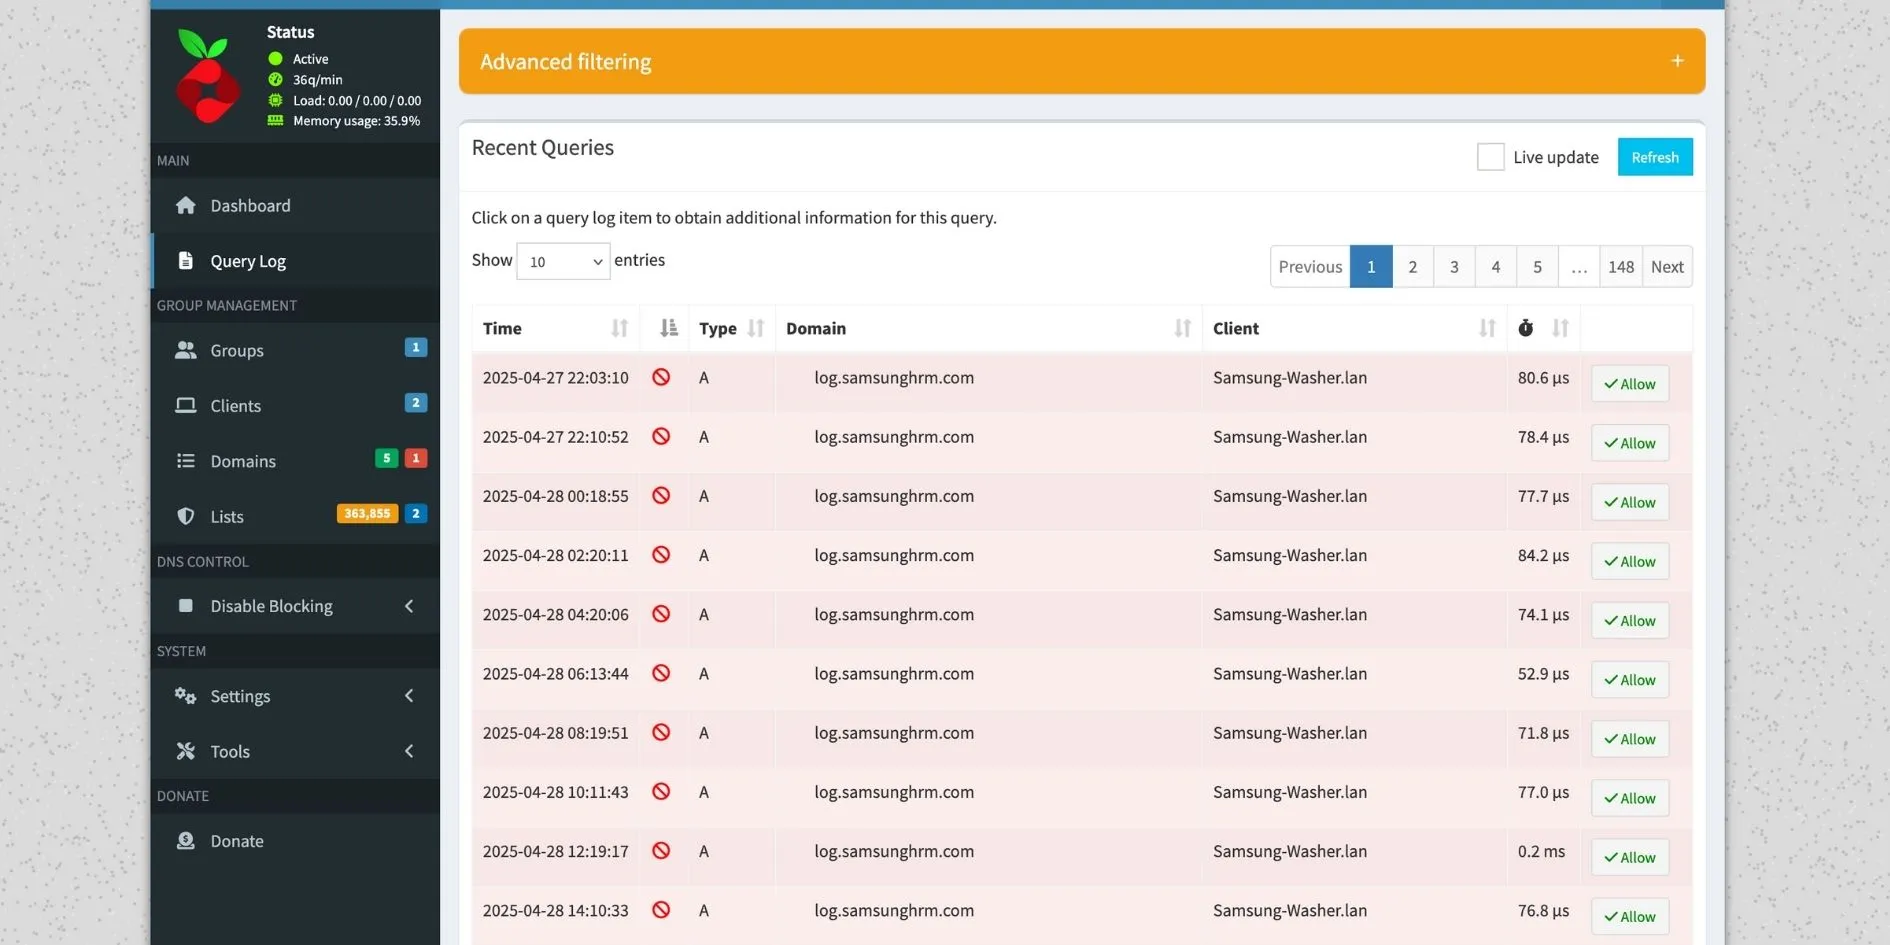This screenshot has width=1890, height=945.
Task: Click the Groups people icon
Action: point(185,350)
